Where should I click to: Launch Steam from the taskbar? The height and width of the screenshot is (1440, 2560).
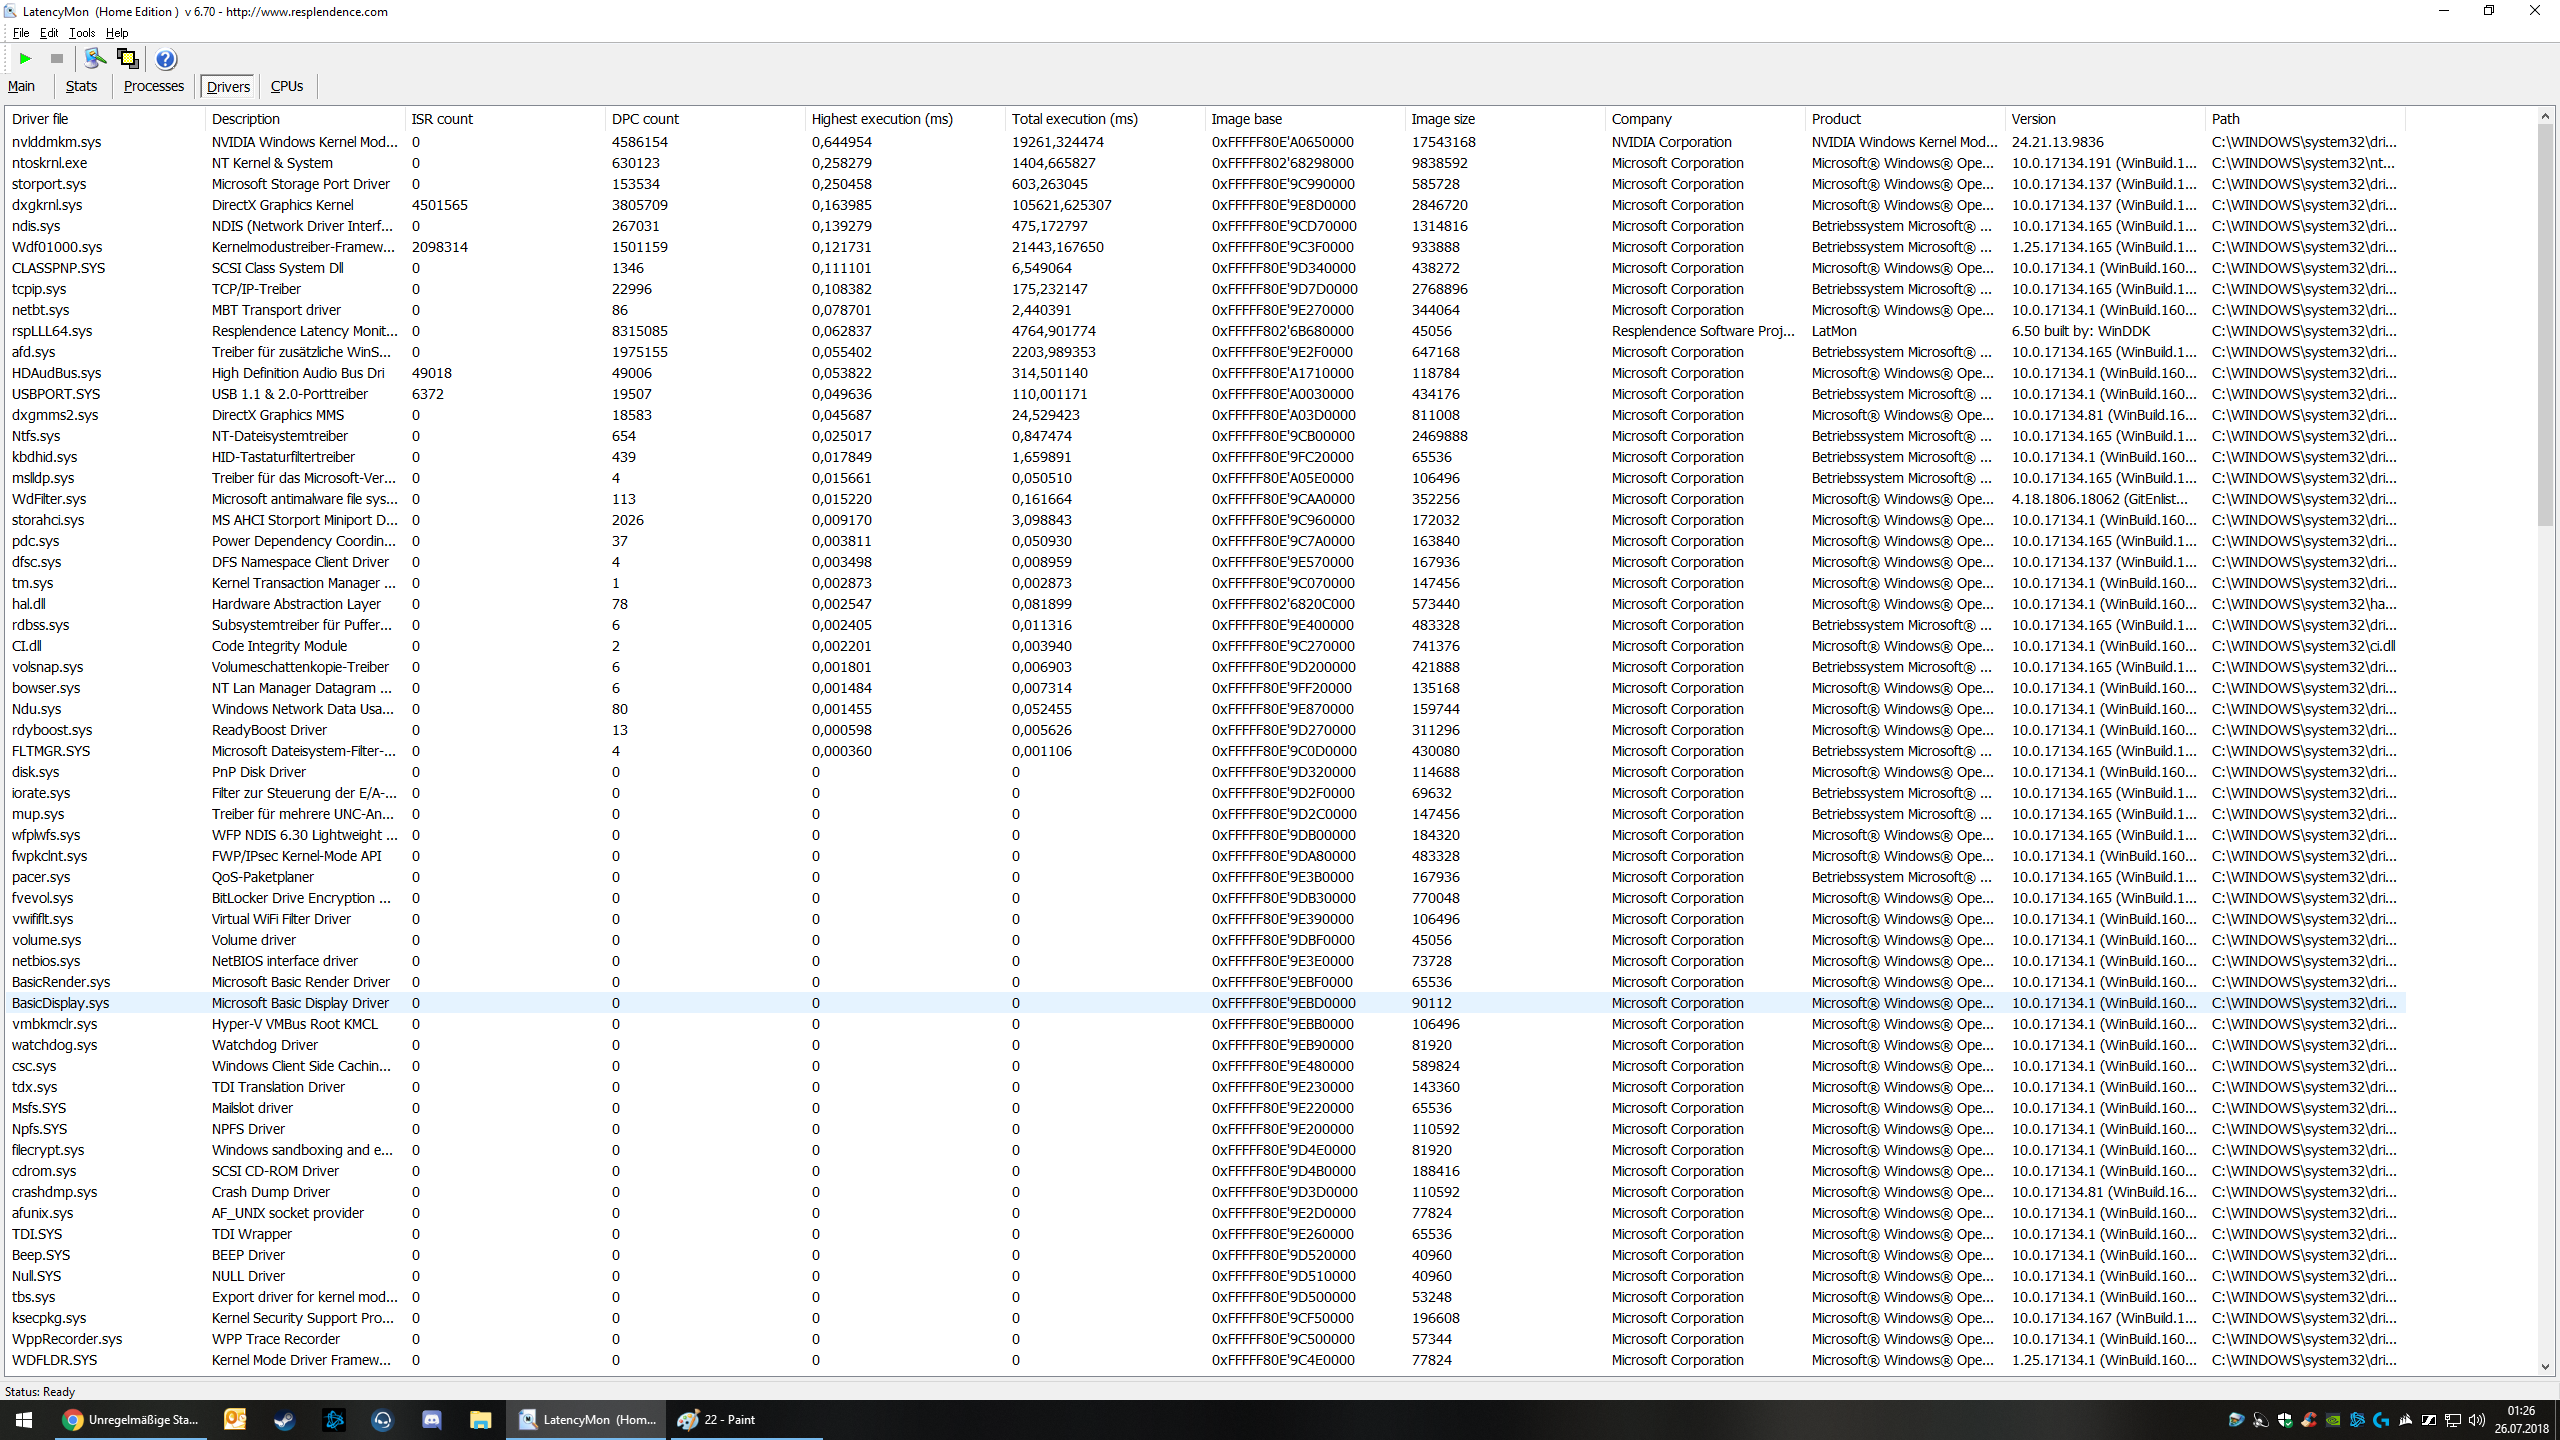[284, 1419]
